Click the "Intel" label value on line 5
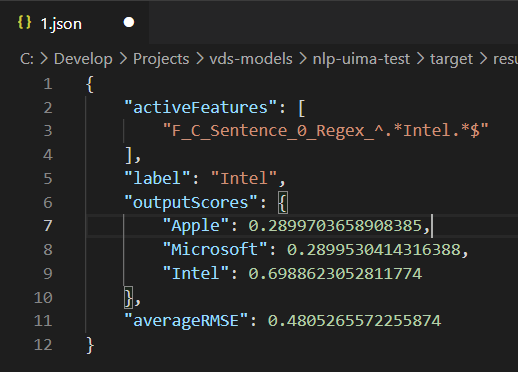Screen dimensions: 518x372 coord(244,178)
